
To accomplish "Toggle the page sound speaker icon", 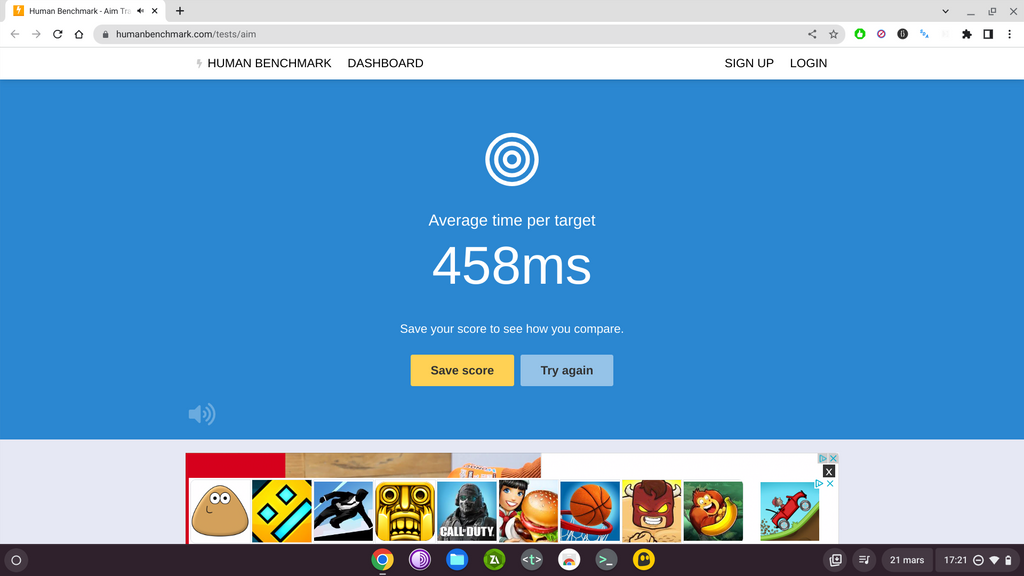I will pos(201,414).
